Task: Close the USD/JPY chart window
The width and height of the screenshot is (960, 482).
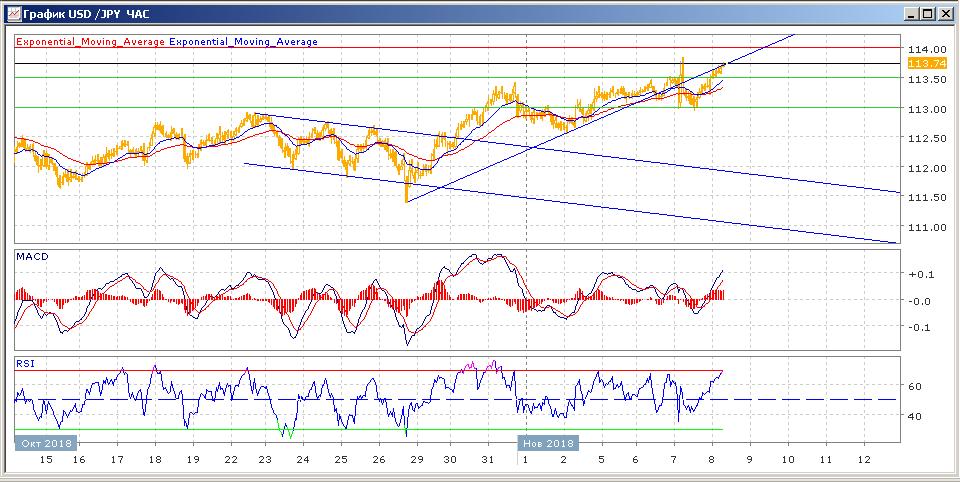Action: coord(944,13)
